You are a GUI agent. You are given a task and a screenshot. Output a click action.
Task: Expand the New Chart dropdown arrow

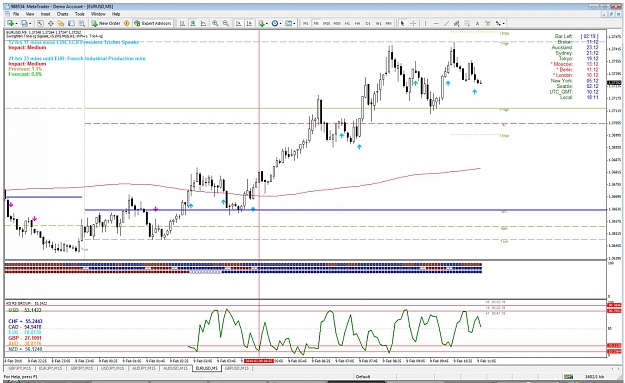(16, 24)
